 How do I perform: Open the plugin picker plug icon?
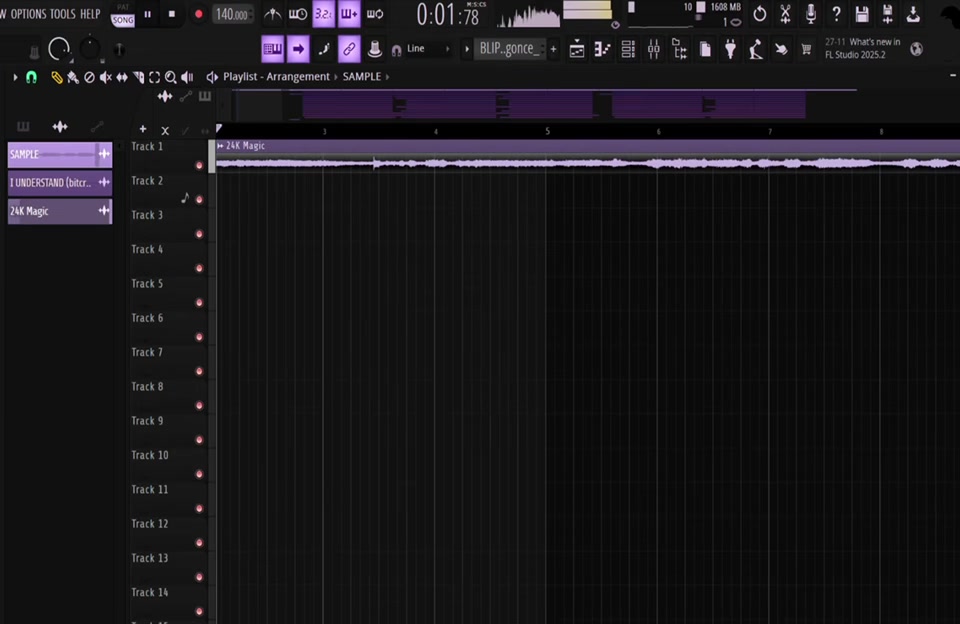pyautogui.click(x=730, y=50)
